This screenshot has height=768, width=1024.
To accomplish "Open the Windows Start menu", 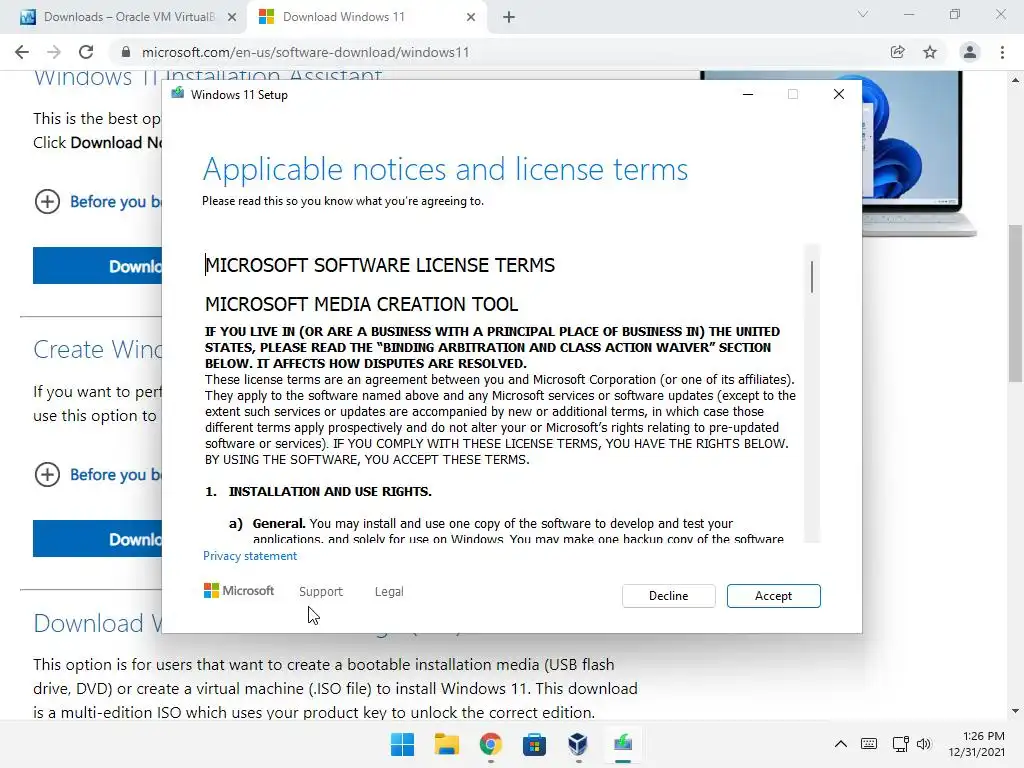I will (402, 744).
